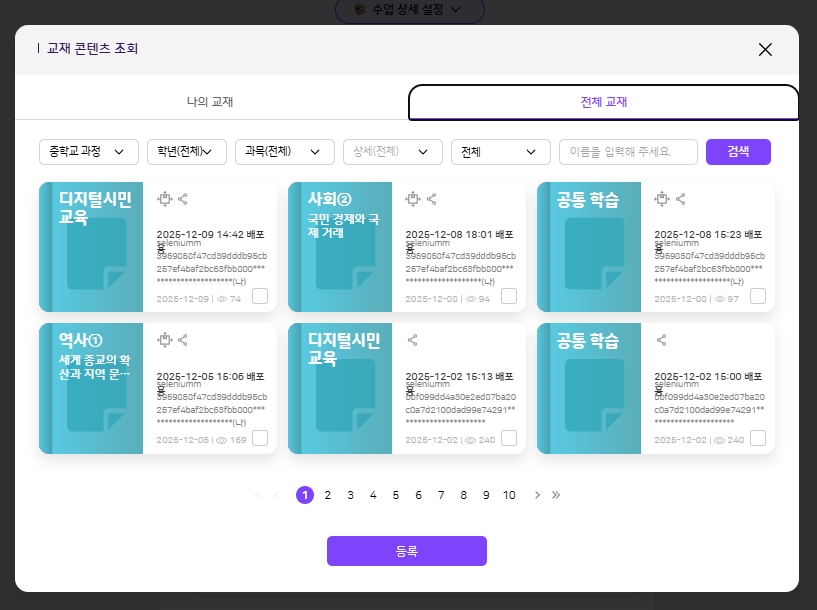
Task: Focus the name search input field
Action: click(x=628, y=152)
